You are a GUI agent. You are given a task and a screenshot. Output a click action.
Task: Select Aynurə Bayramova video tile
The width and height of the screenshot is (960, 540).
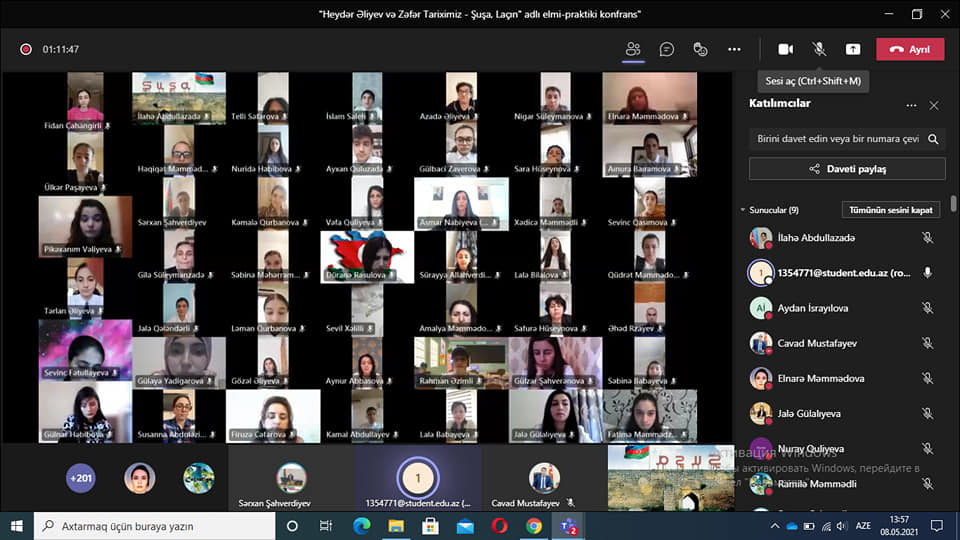pyautogui.click(x=650, y=151)
